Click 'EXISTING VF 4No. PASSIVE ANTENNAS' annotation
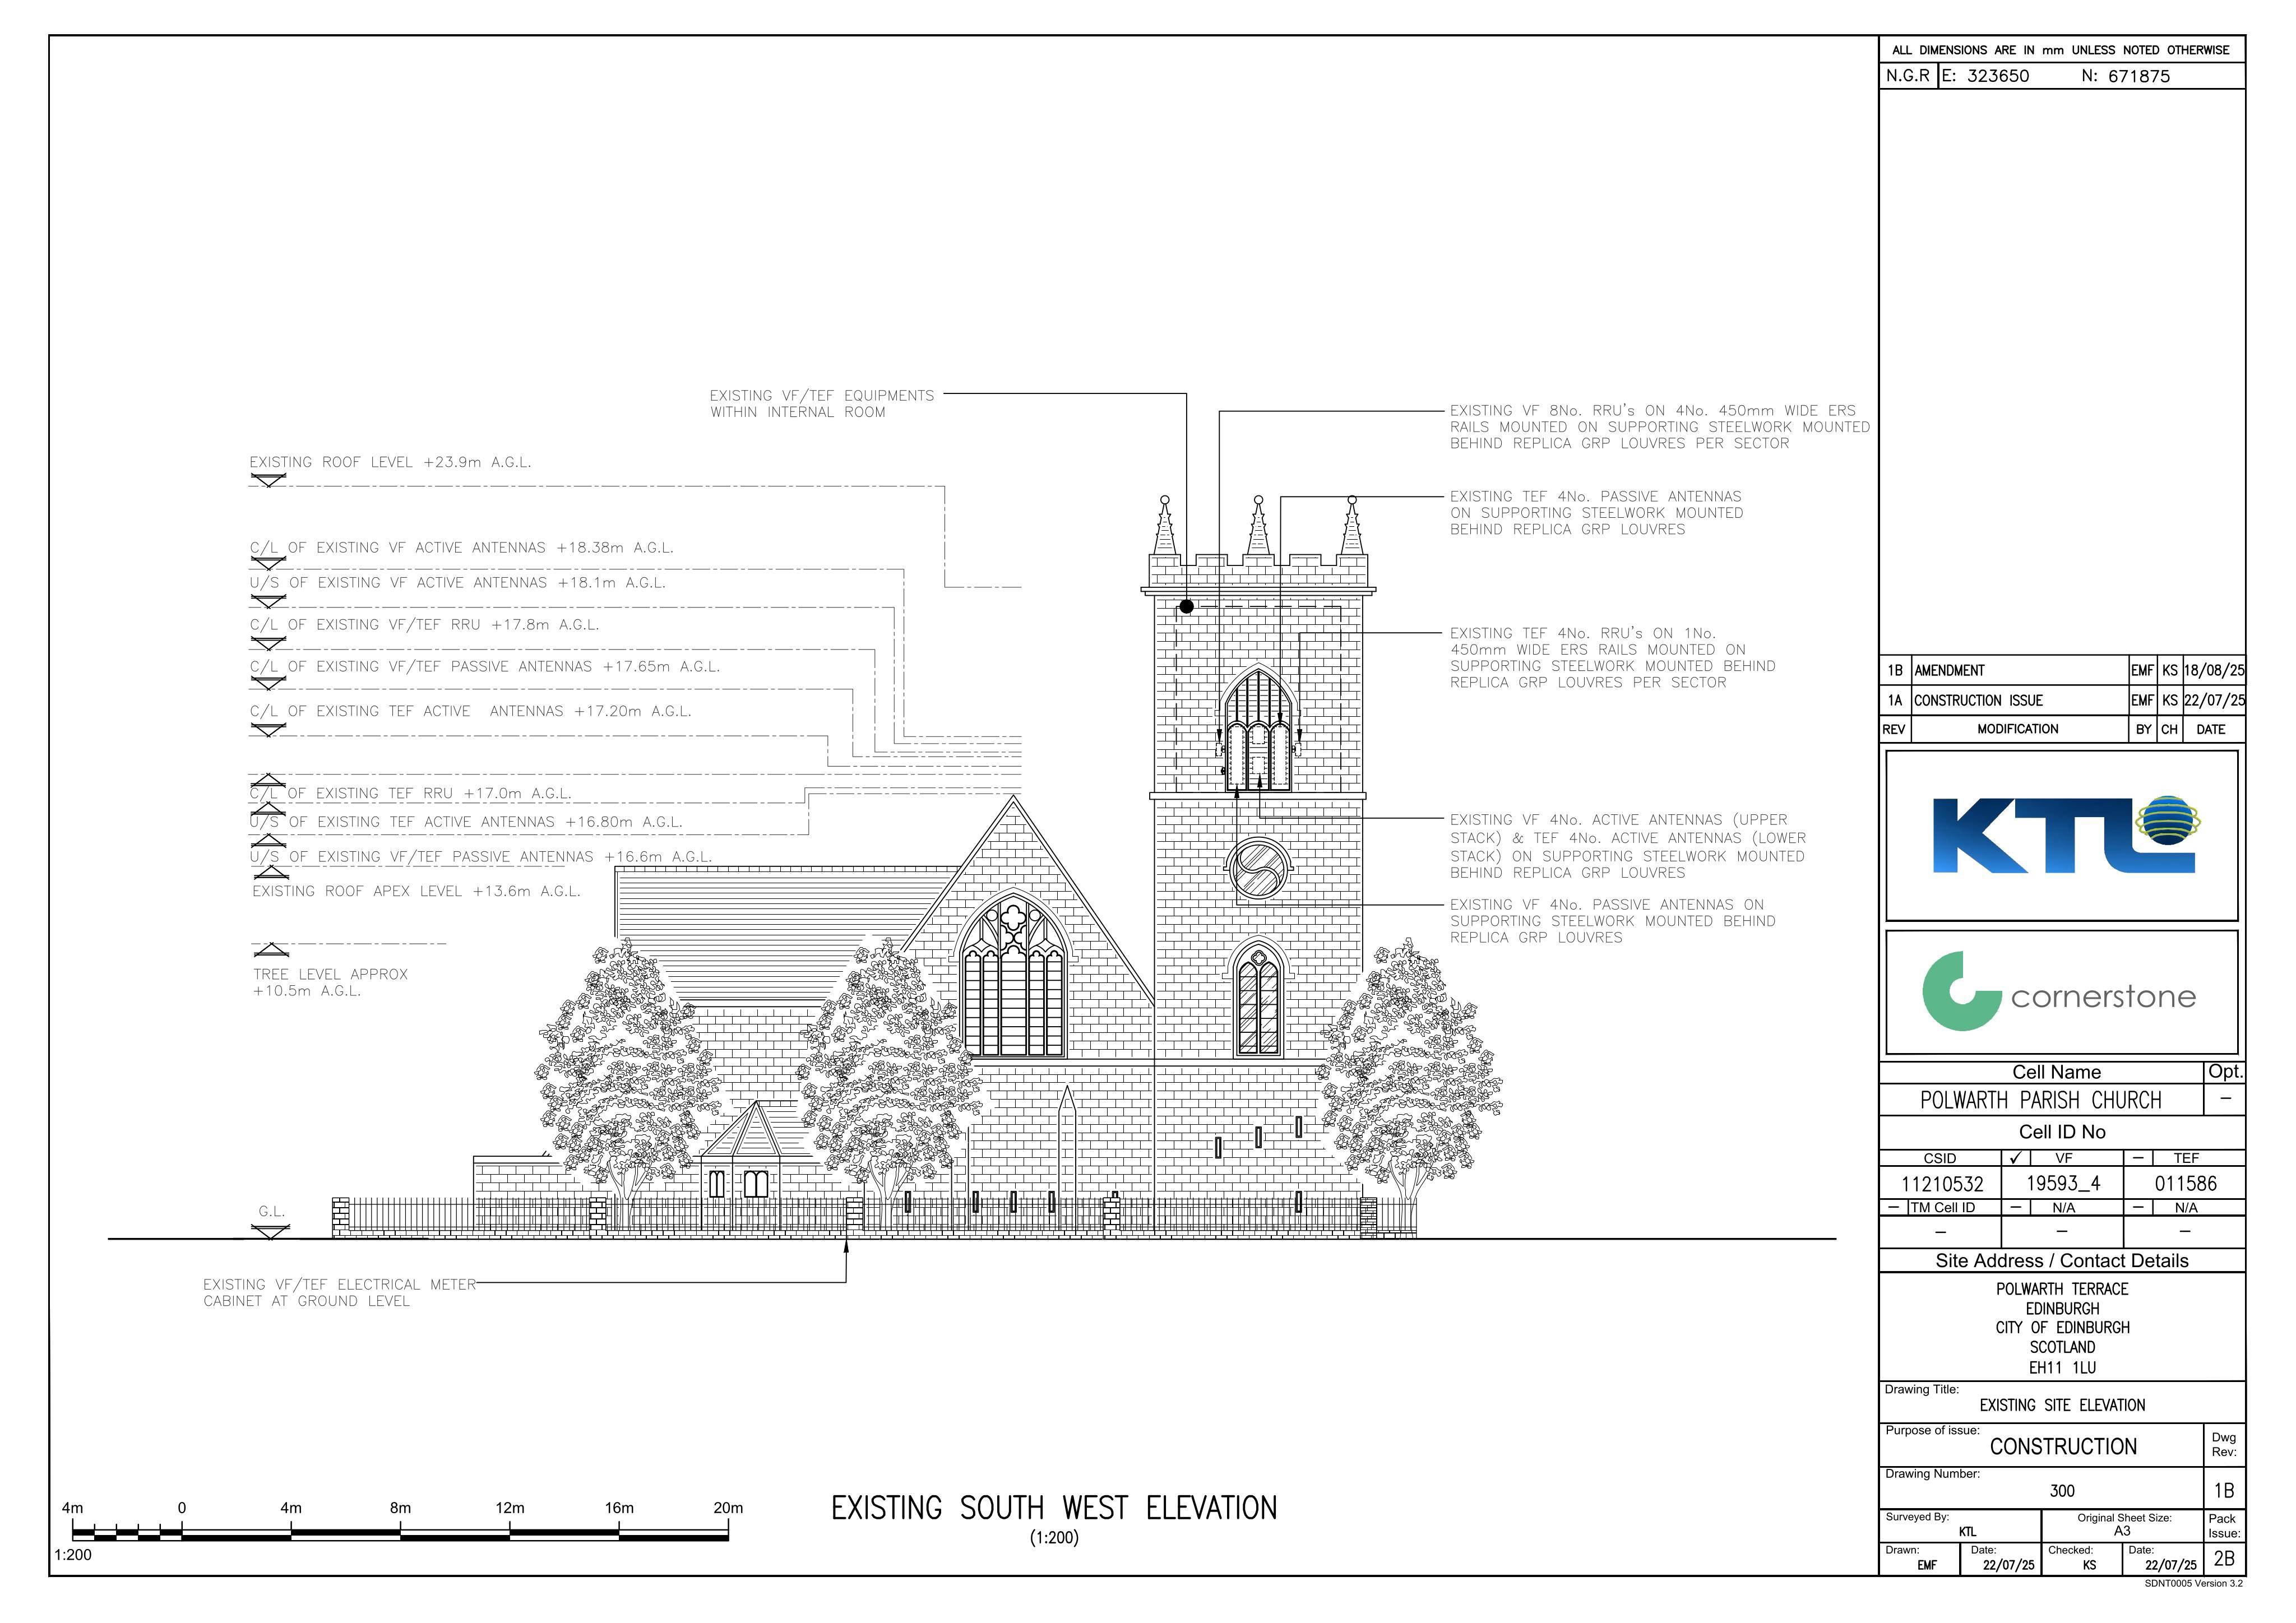Screen dimensions: 2296x1623 (1612, 921)
